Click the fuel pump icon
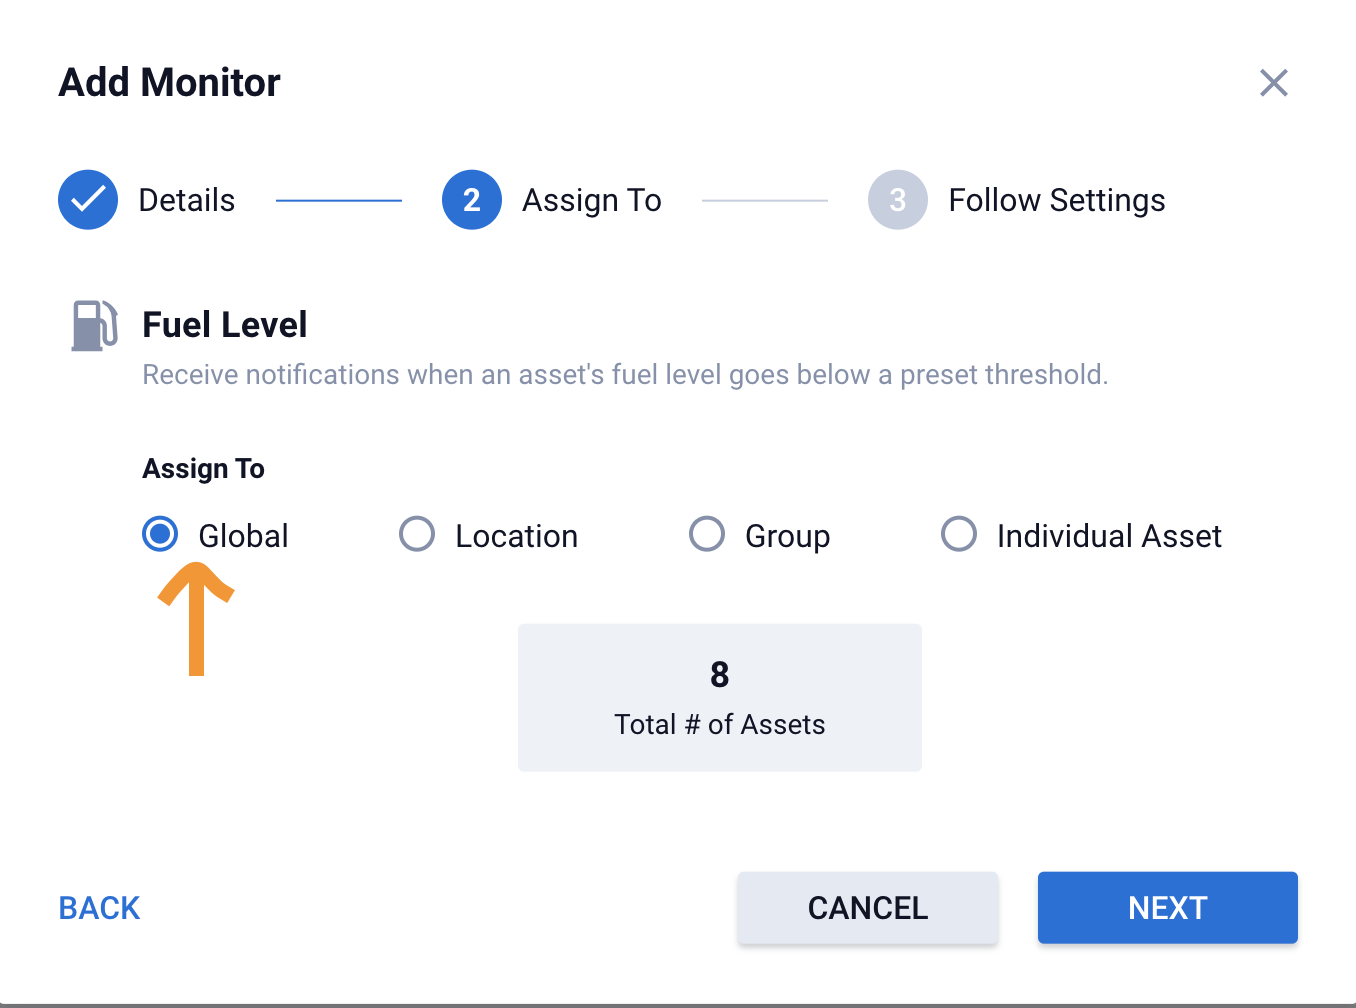The width and height of the screenshot is (1356, 1008). click(95, 326)
